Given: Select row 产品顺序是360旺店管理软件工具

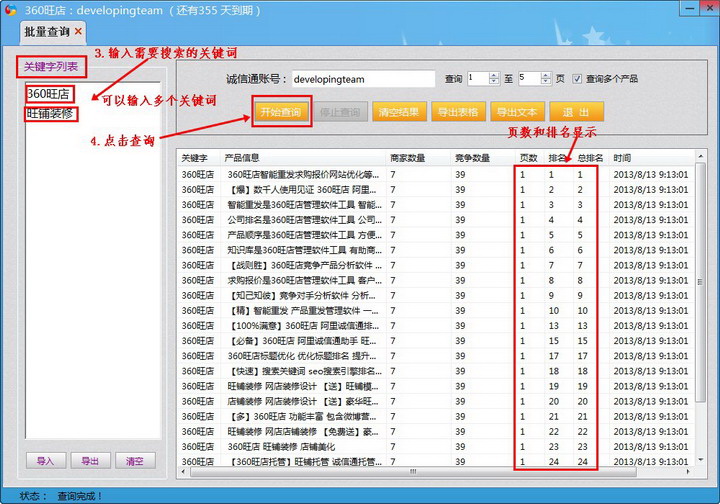Looking at the screenshot, I should [x=436, y=235].
